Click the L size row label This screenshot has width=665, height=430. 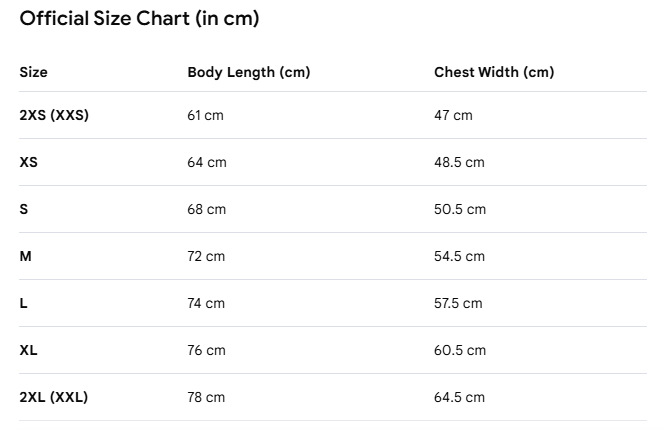(x=23, y=303)
